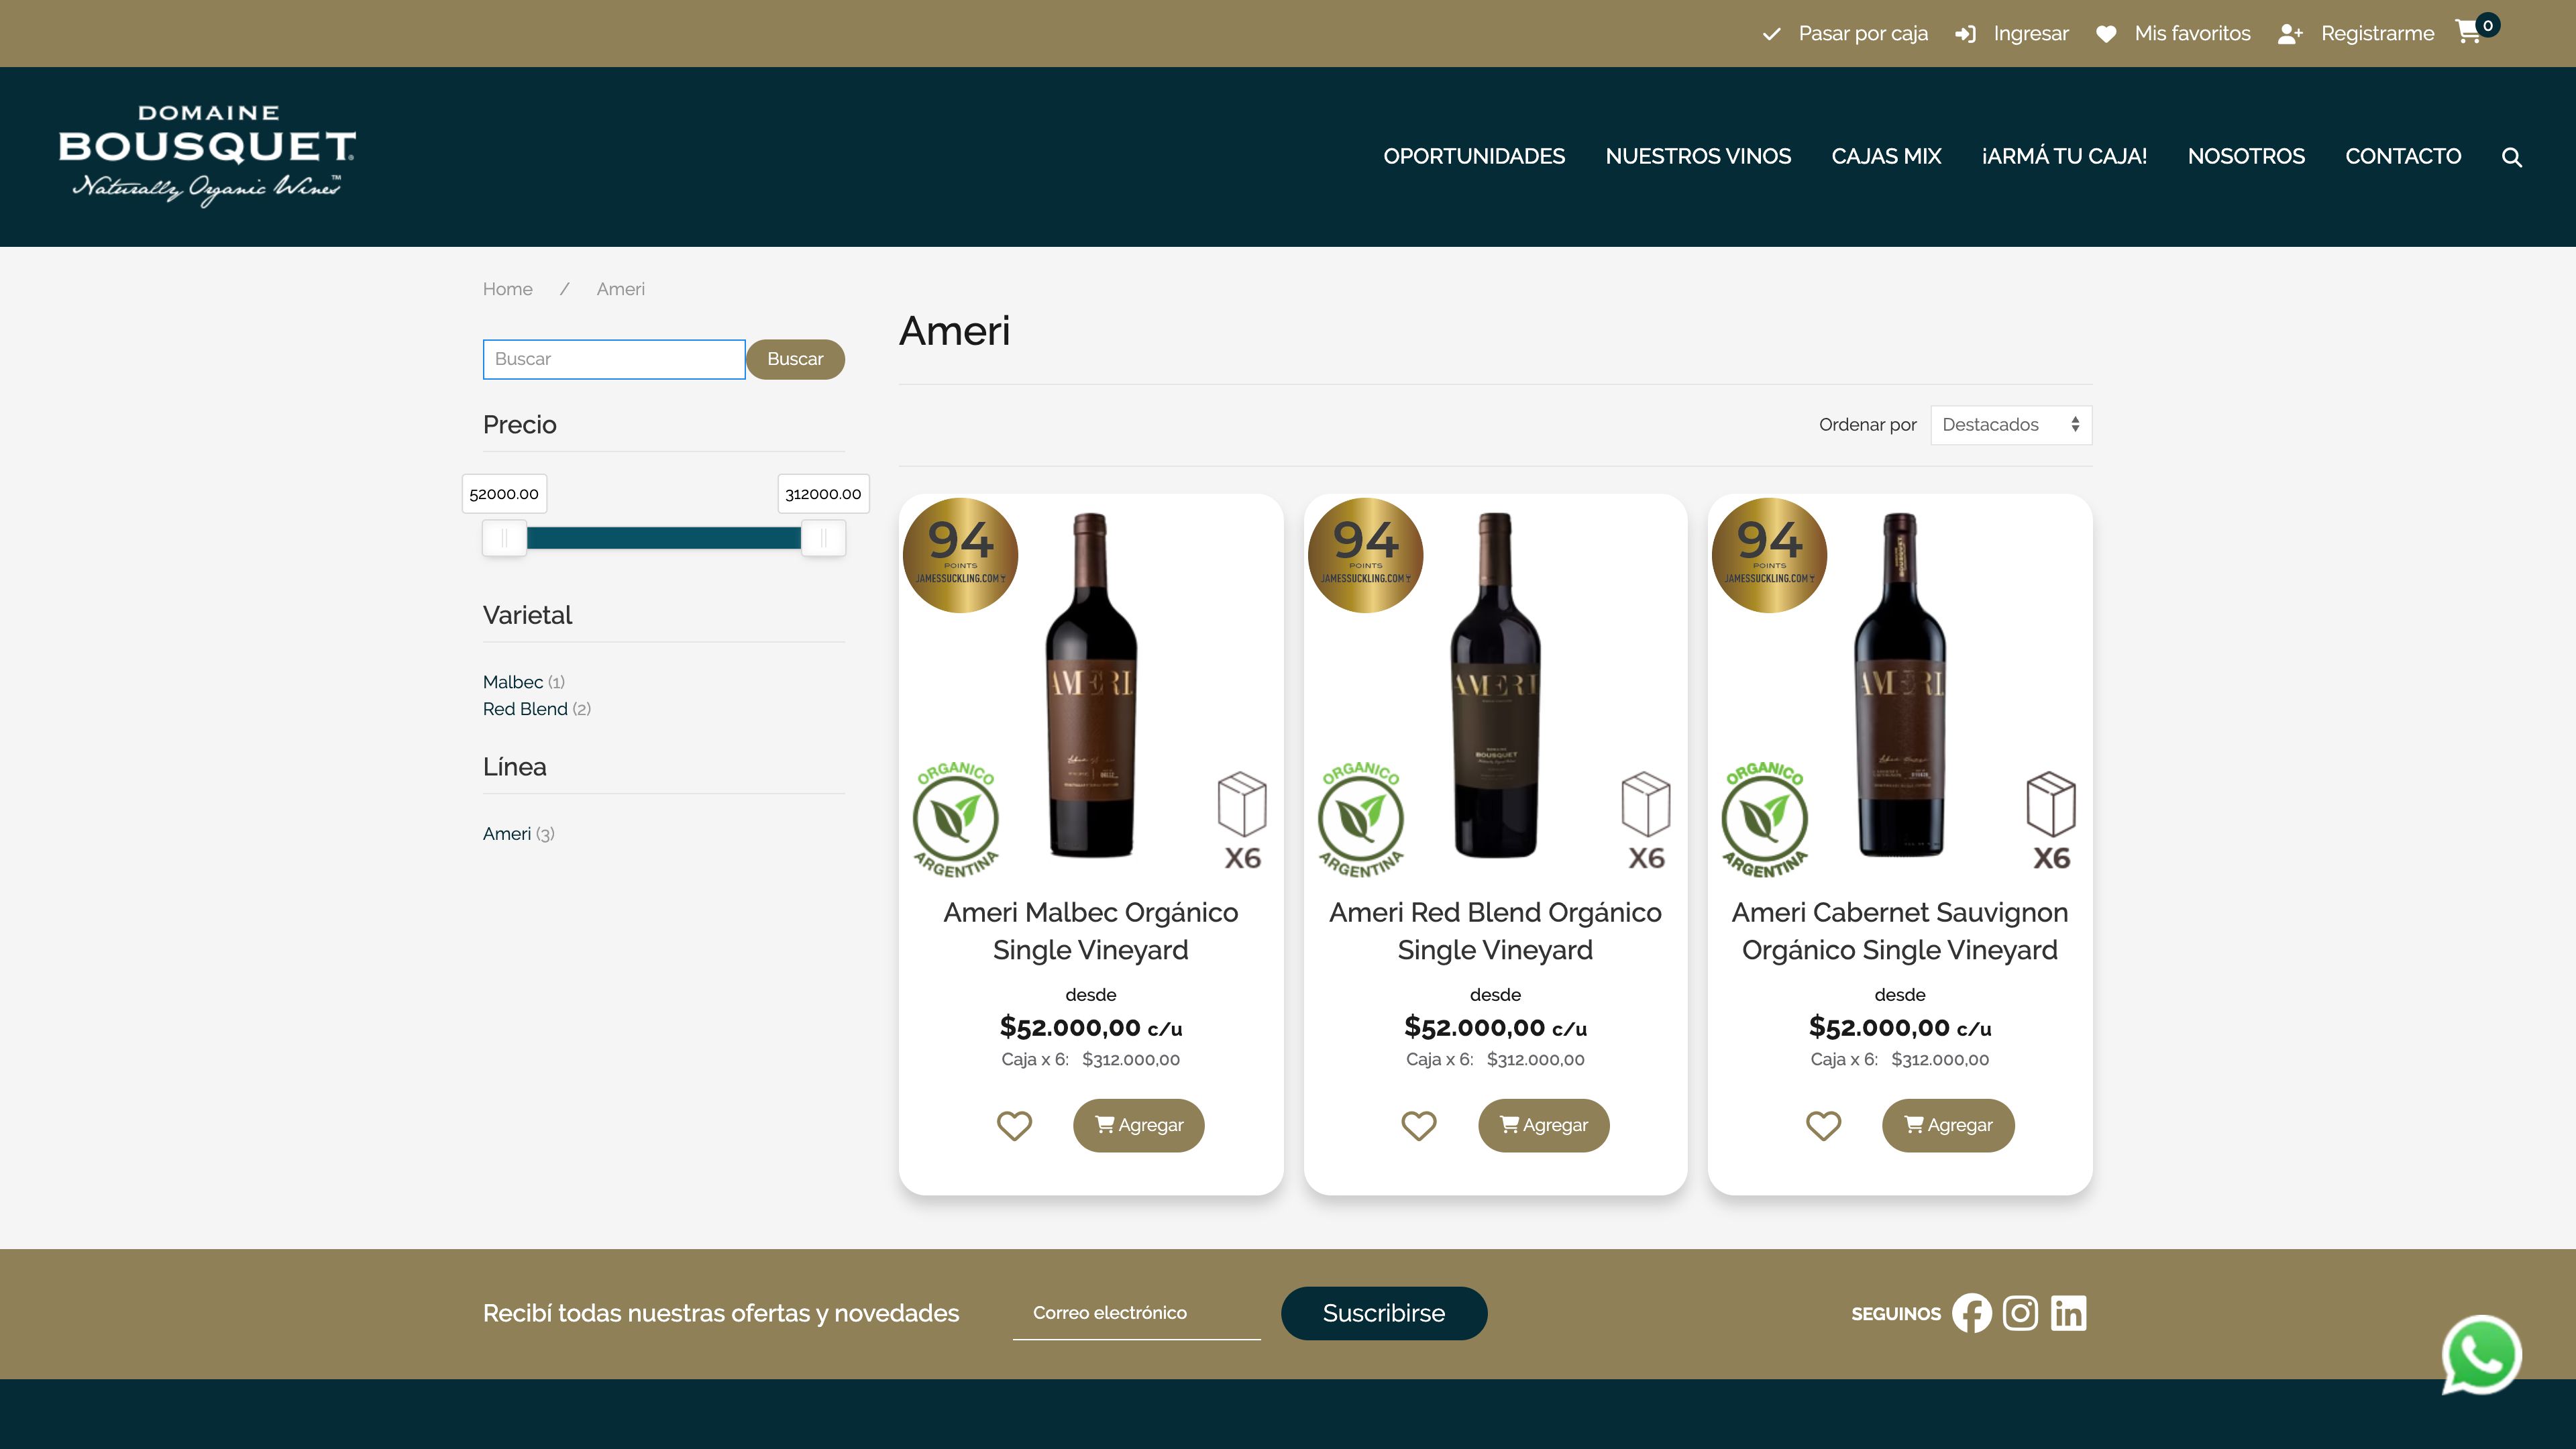The height and width of the screenshot is (1449, 2576).
Task: Add Ameri Malbec with Agregar button
Action: tap(1139, 1125)
